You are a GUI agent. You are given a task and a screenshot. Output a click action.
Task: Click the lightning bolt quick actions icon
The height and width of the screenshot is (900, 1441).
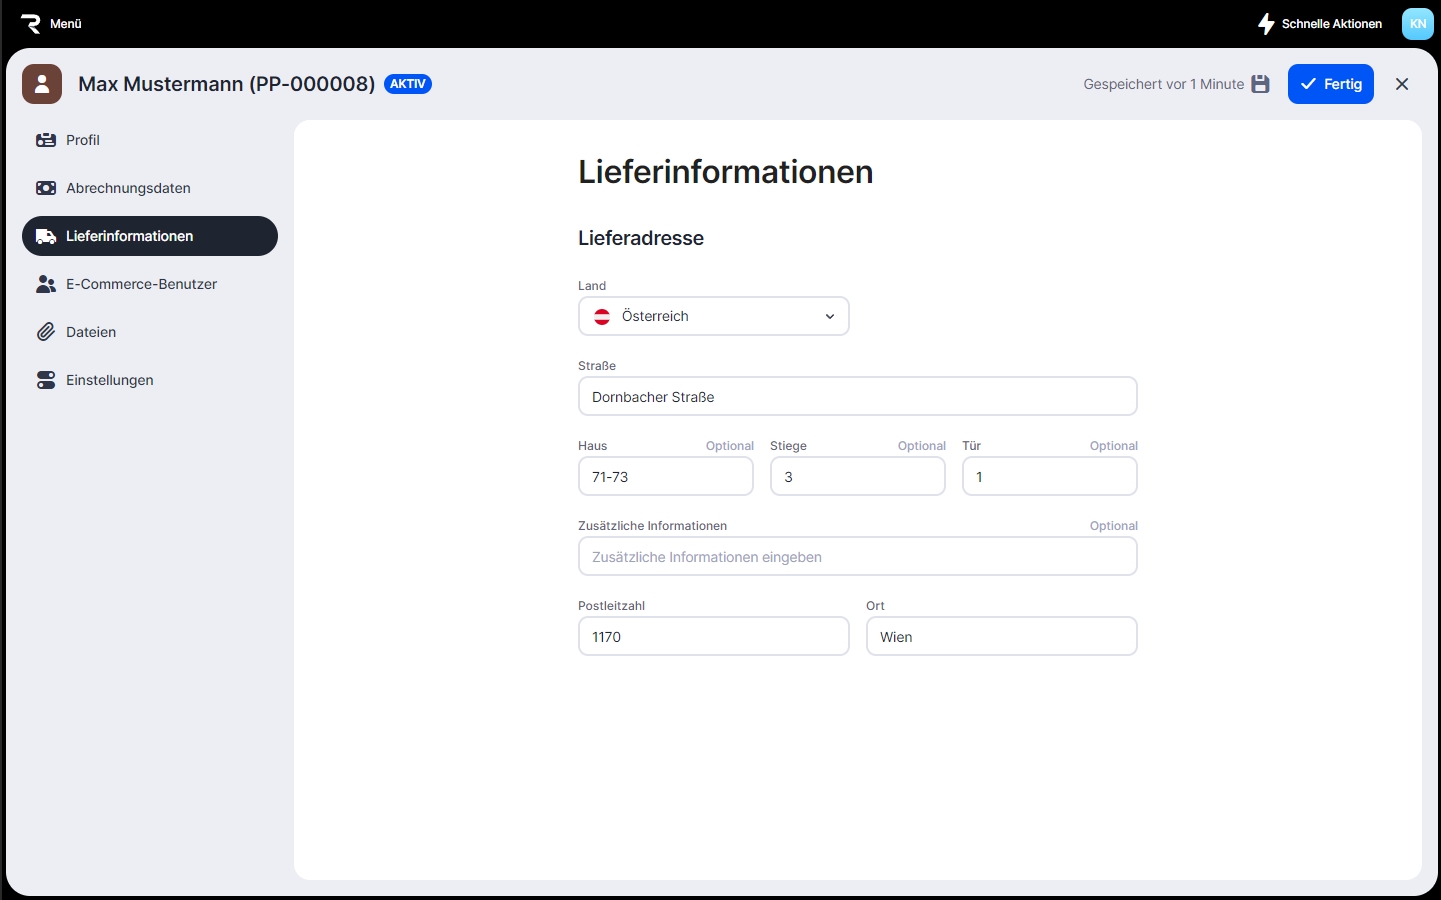click(x=1266, y=24)
